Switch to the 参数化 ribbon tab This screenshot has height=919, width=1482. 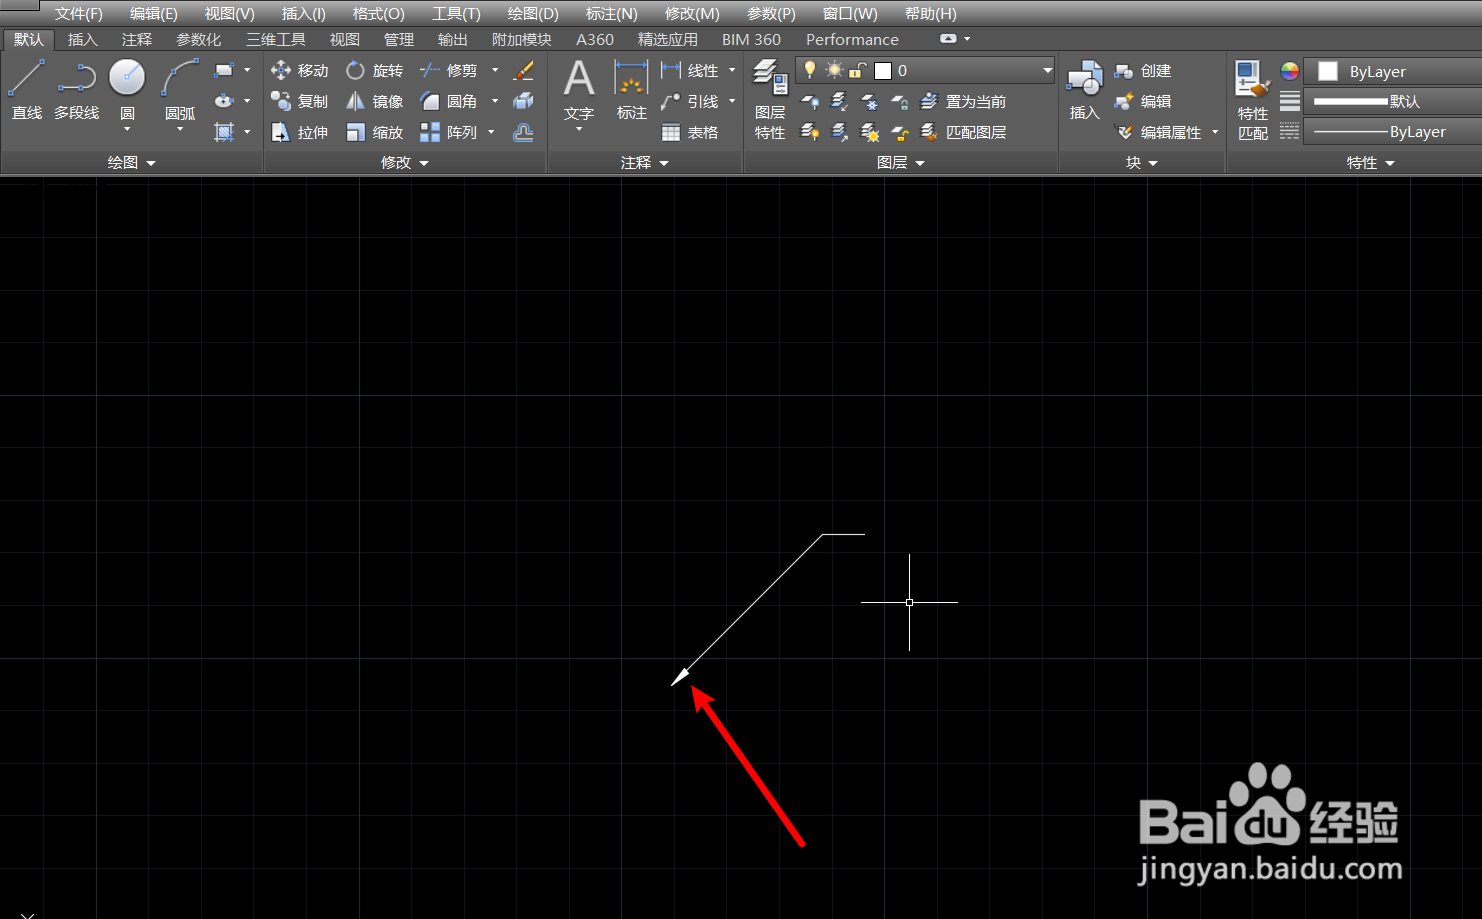199,39
